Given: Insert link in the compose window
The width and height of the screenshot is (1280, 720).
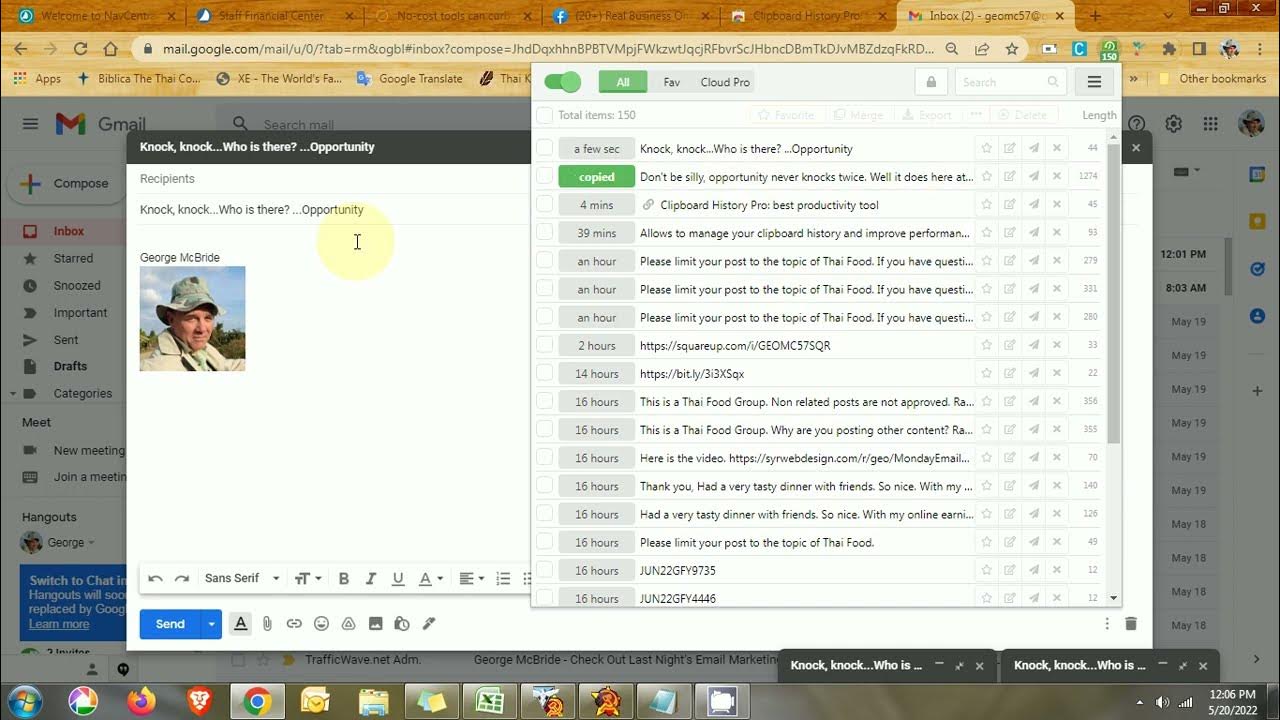Looking at the screenshot, I should 294,623.
